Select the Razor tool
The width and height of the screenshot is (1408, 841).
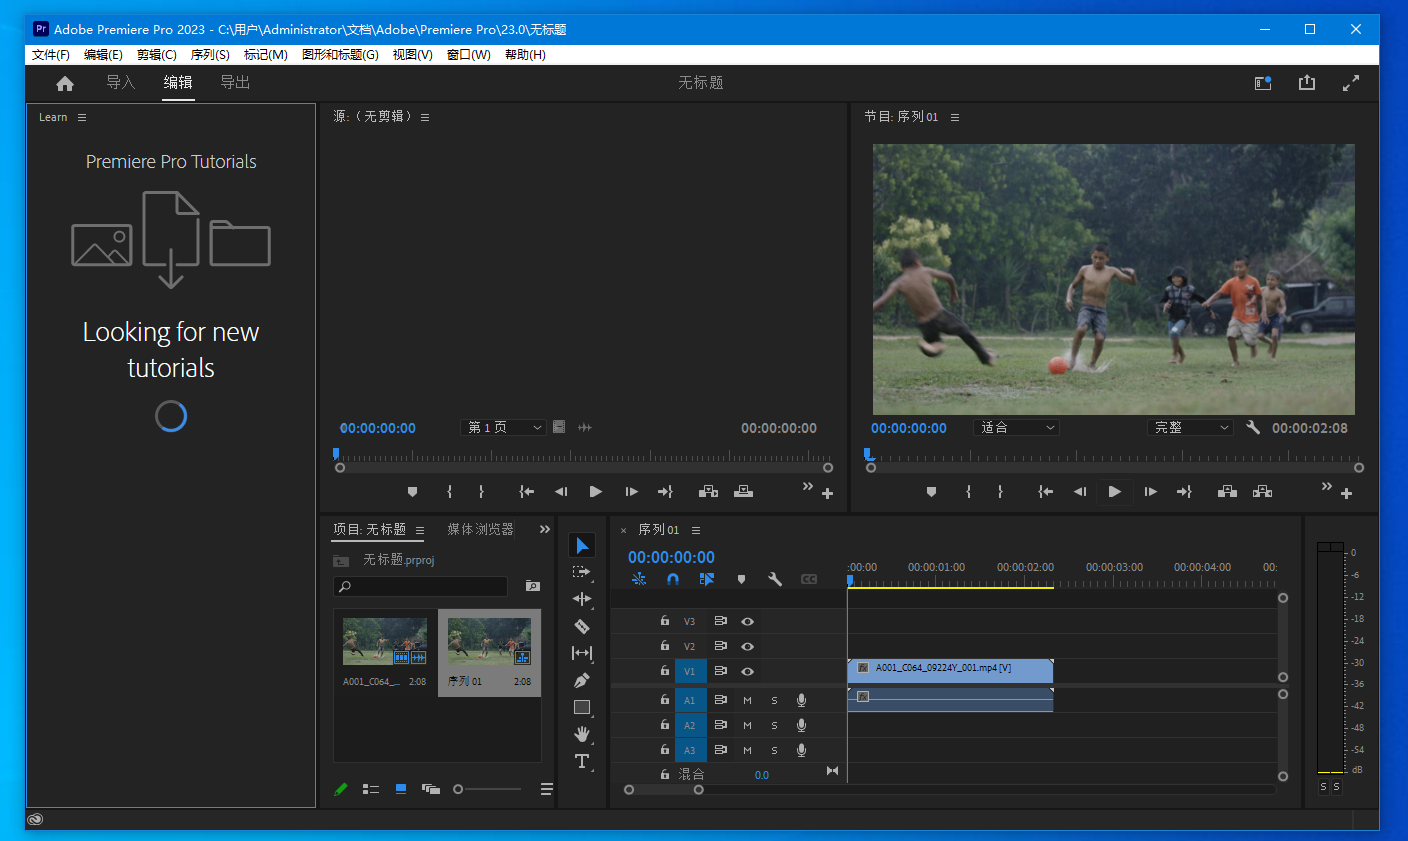coord(582,626)
